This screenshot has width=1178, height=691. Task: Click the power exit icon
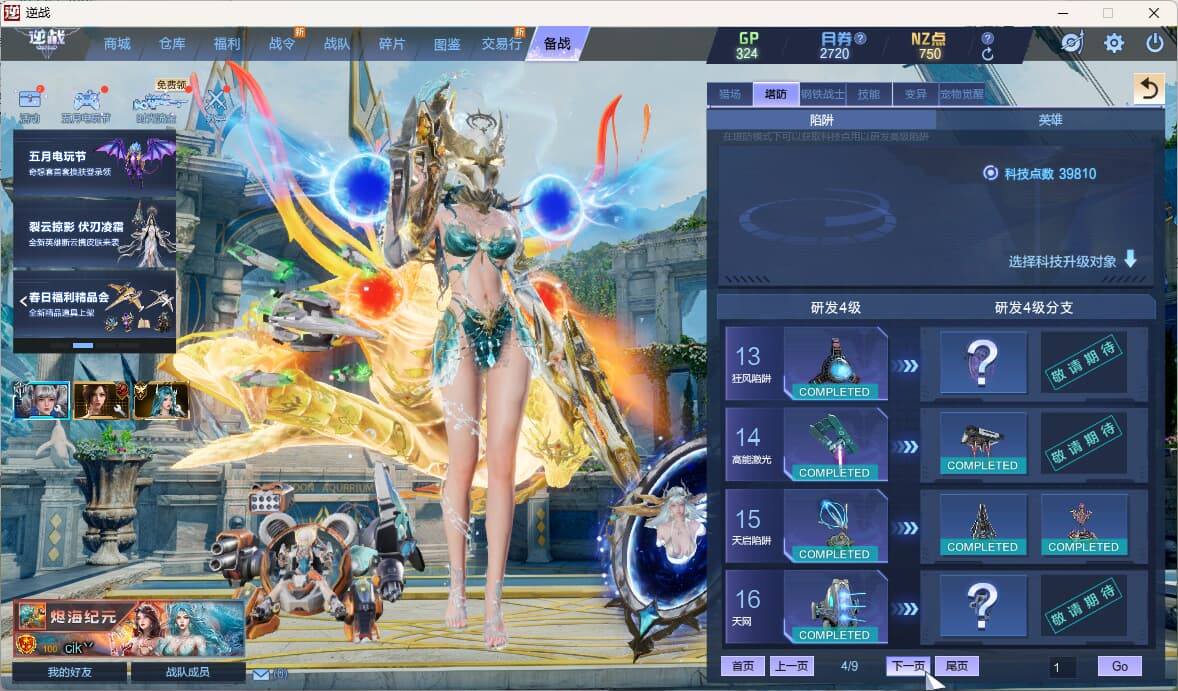coord(1155,43)
